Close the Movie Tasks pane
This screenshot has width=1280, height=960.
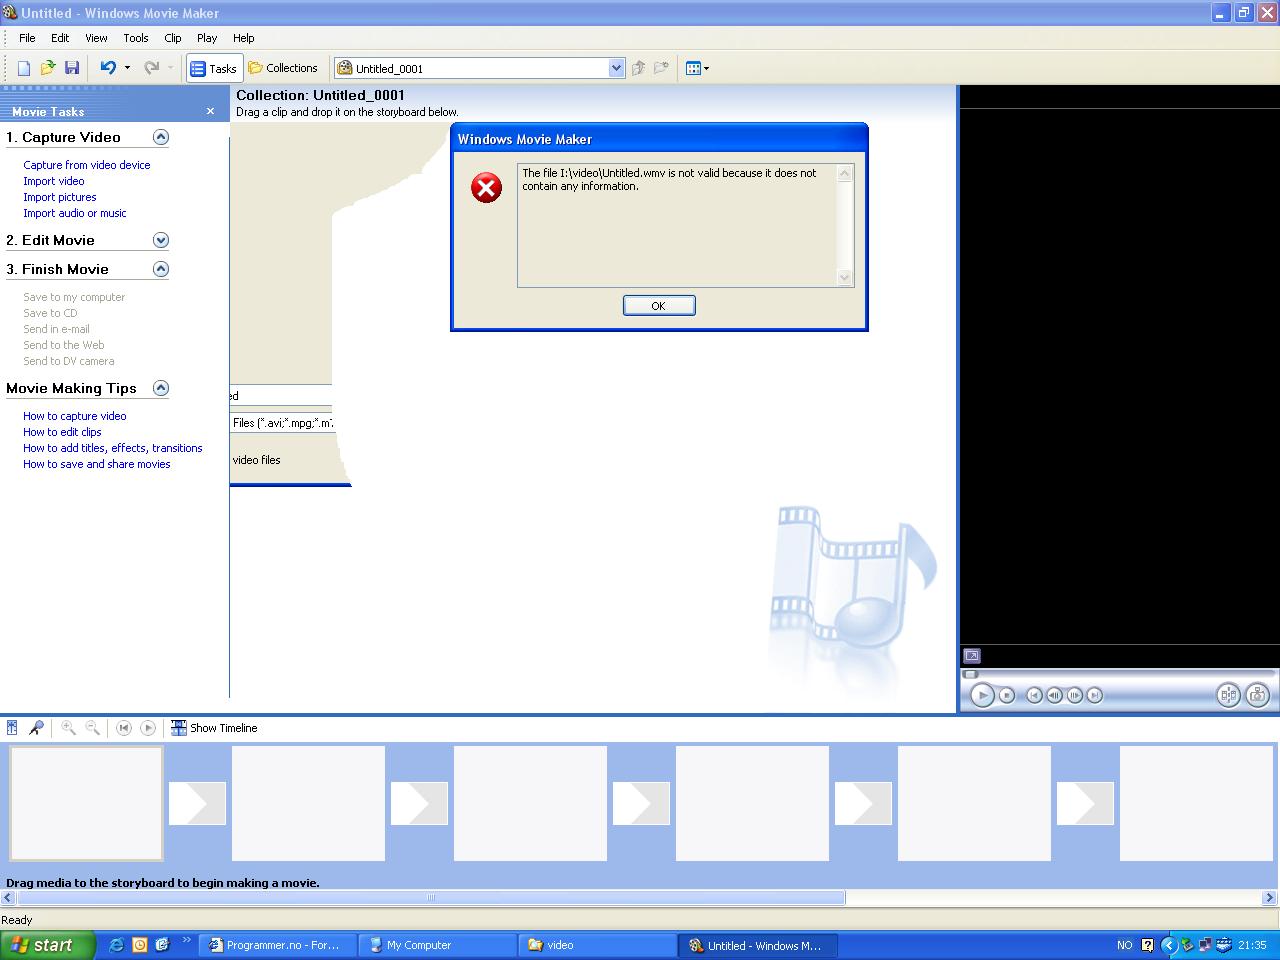(x=210, y=111)
